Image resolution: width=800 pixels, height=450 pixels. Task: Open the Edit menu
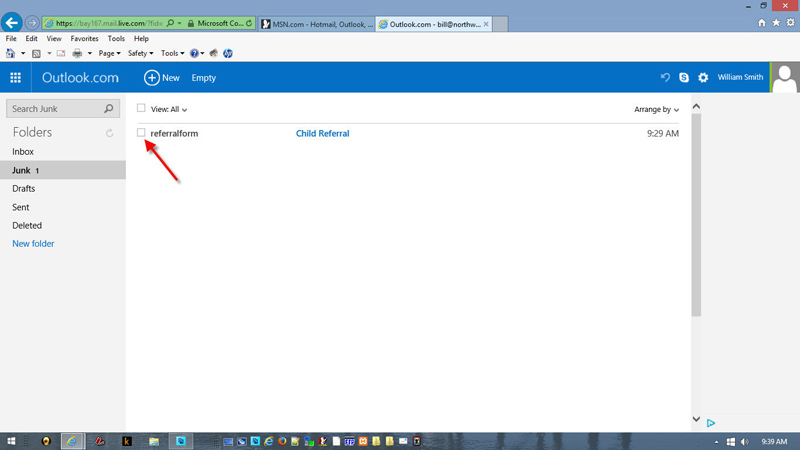32,38
